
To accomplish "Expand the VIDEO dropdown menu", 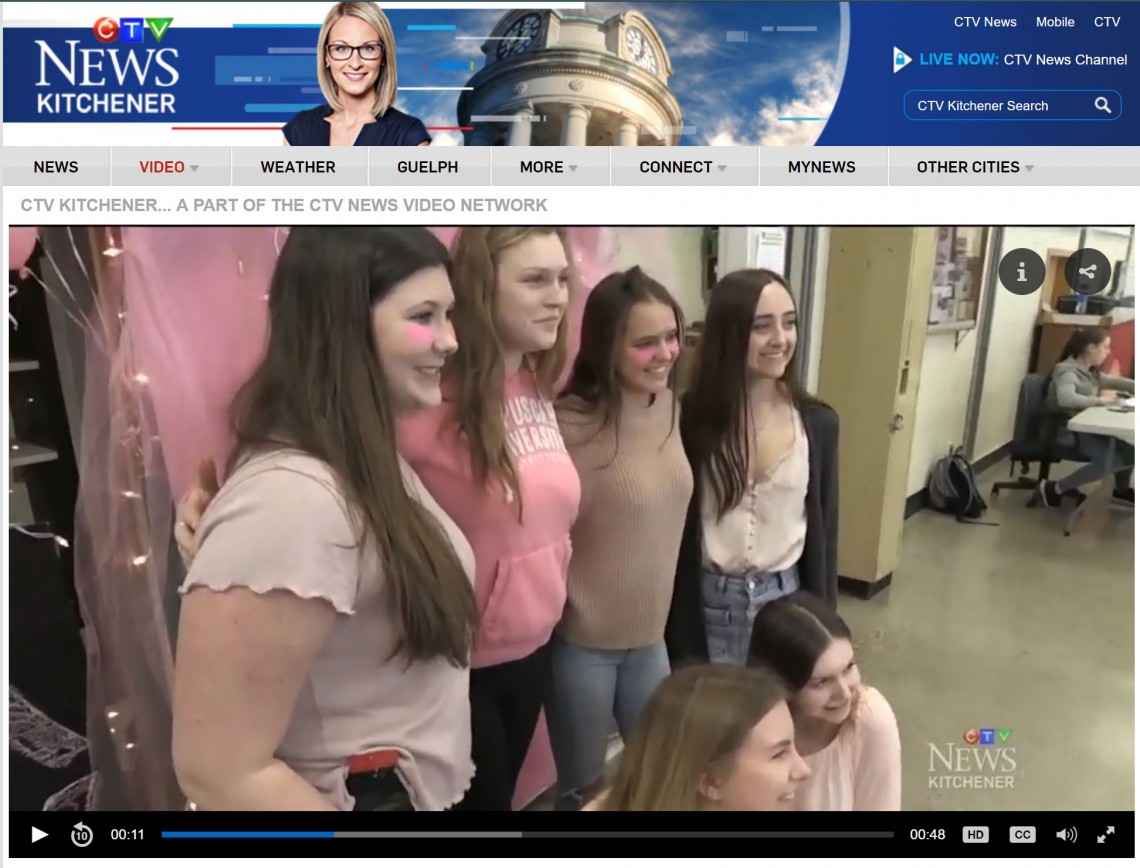I will point(169,167).
